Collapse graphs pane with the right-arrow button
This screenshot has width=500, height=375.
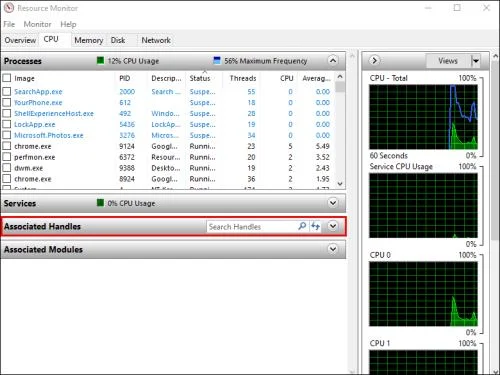375,60
